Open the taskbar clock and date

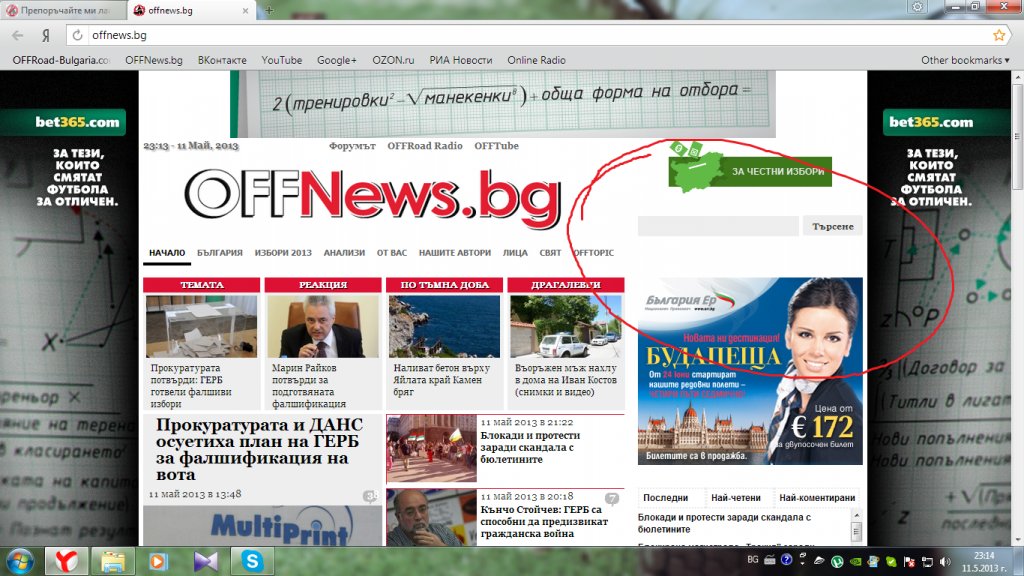click(984, 562)
